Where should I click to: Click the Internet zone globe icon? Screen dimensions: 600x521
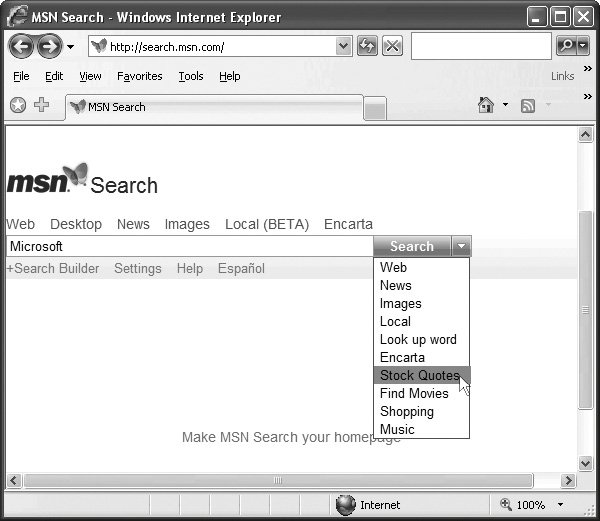(x=346, y=505)
